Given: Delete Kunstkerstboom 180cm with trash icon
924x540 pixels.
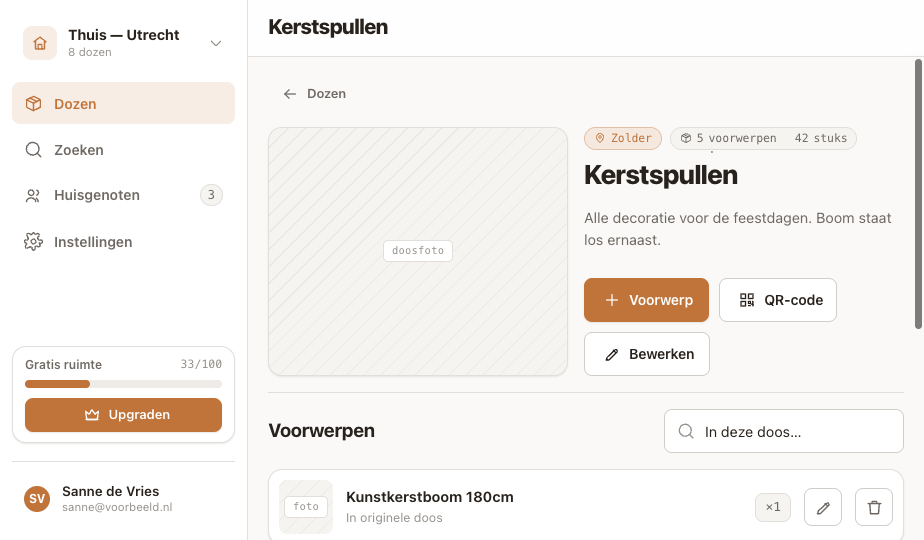Looking at the screenshot, I should [874, 507].
